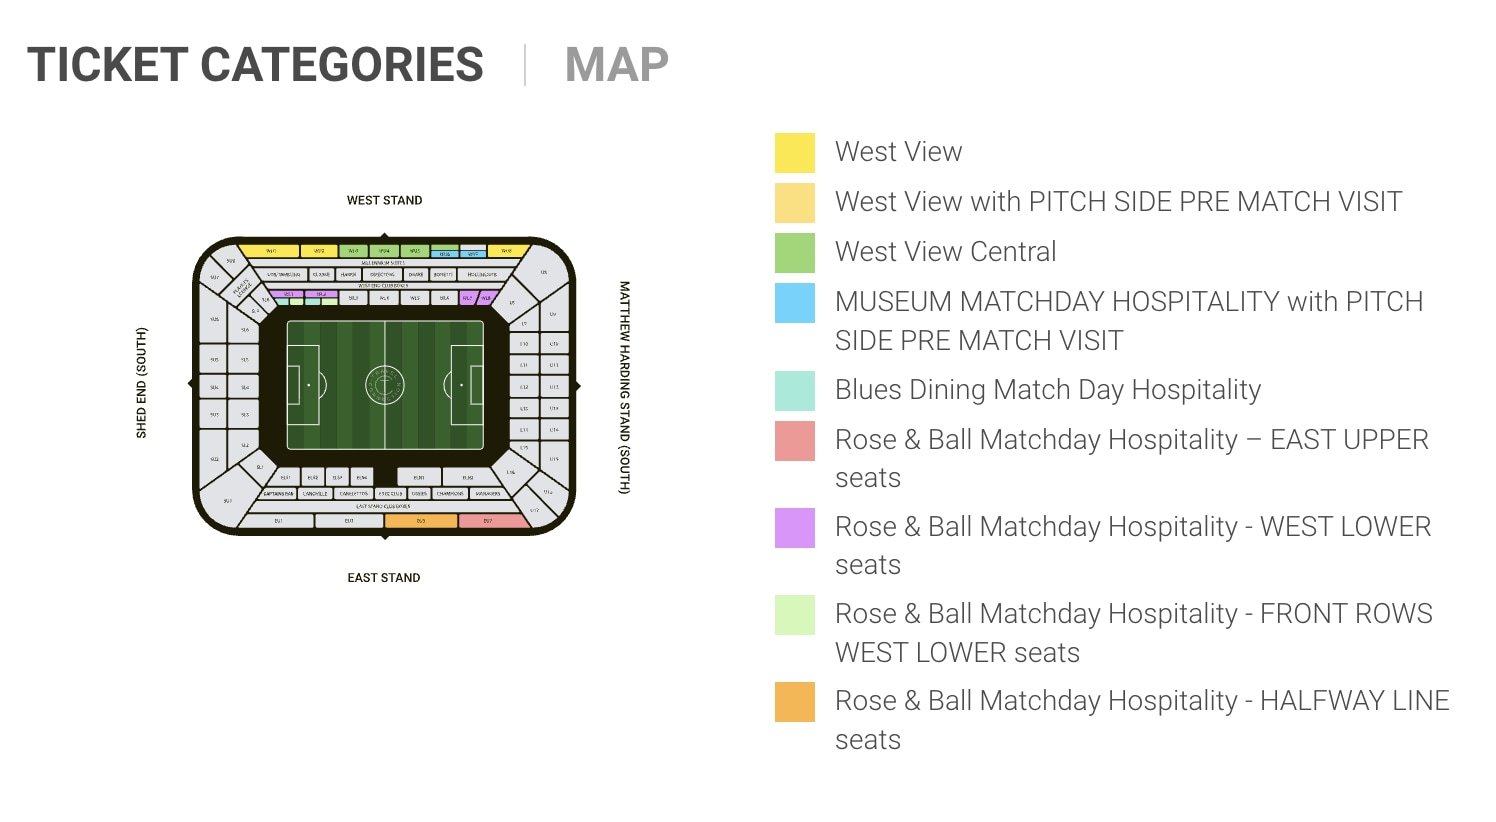Select blue Museum Matchday Hospitality swatch
This screenshot has width=1496, height=822.
point(794,302)
